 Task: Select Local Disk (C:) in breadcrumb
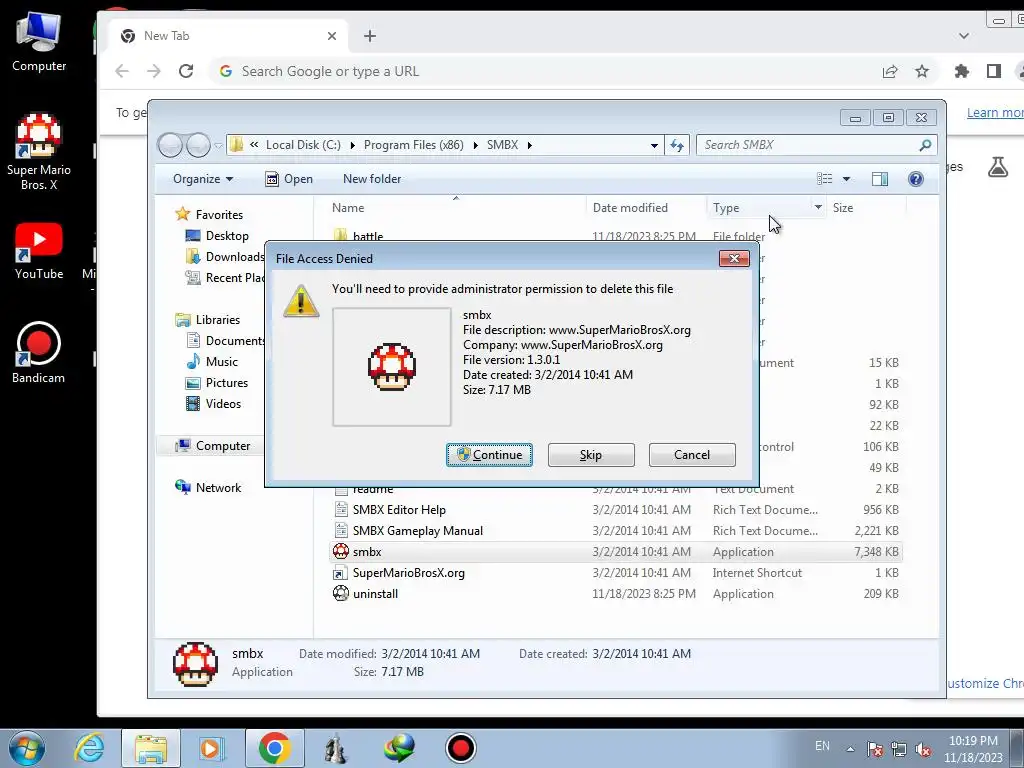tap(303, 145)
